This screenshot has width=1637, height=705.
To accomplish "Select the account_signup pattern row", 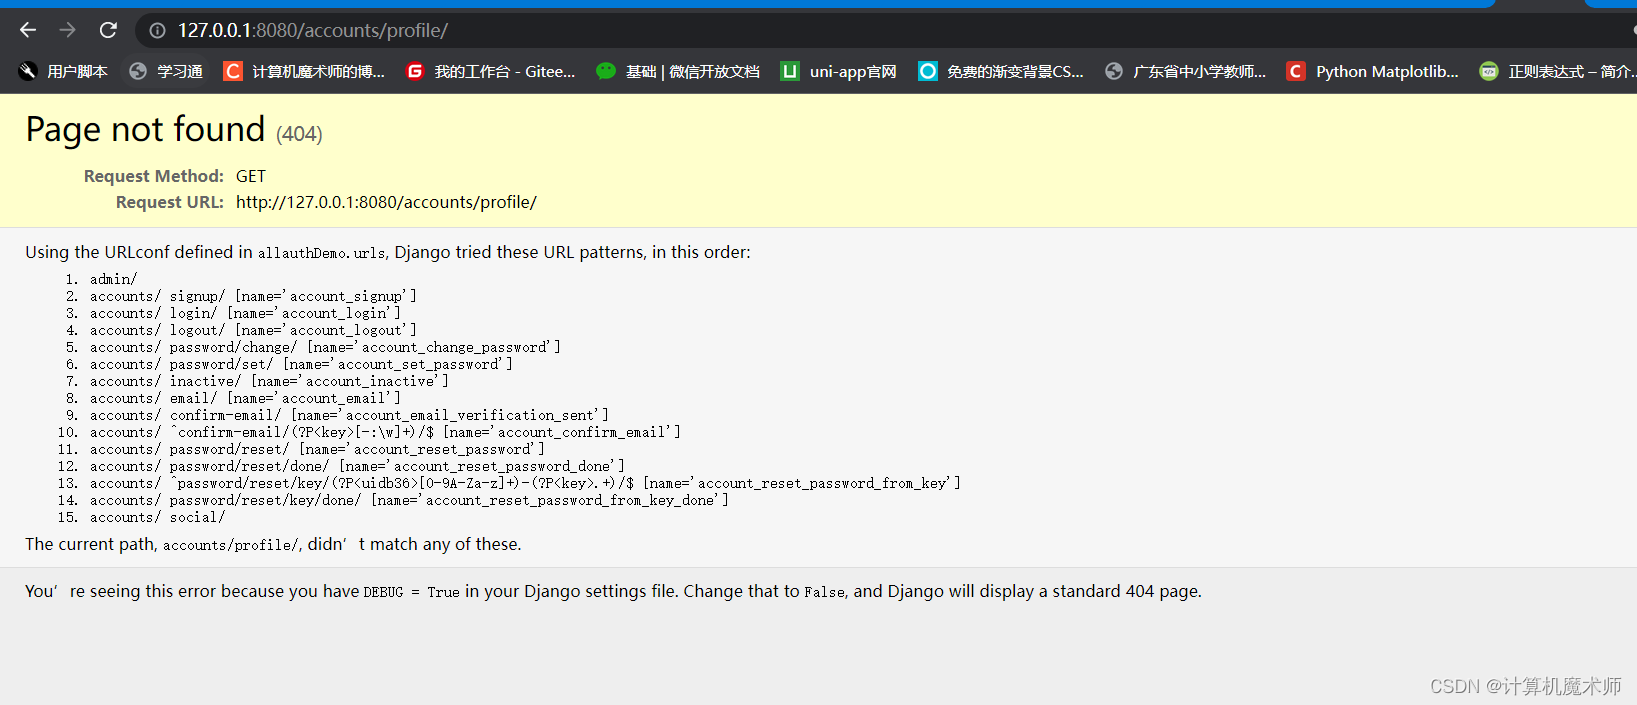I will click(253, 296).
